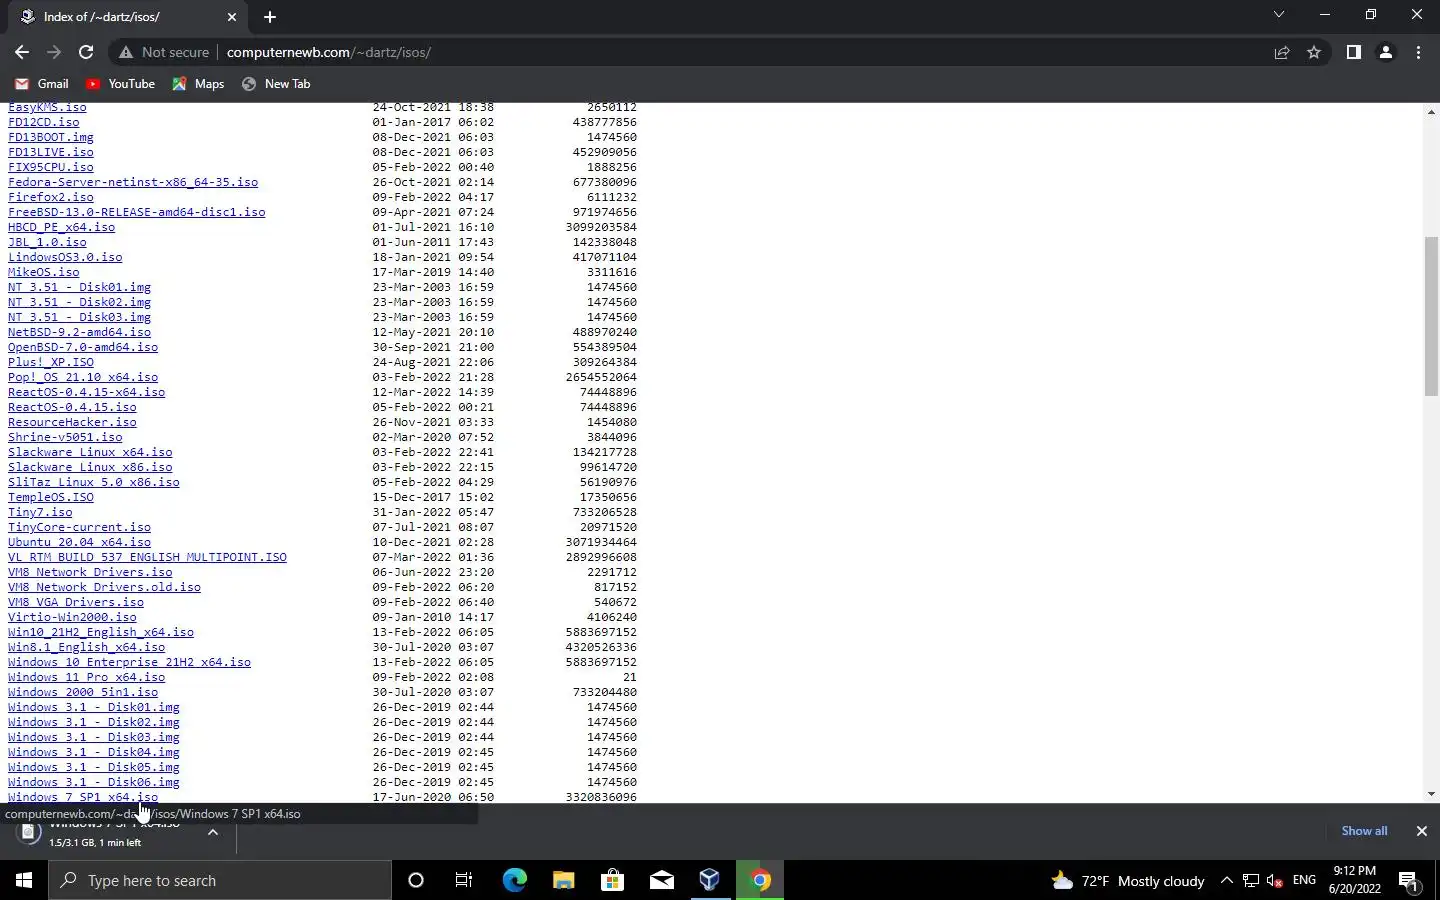Click the scrollbar down arrow
Viewport: 1440px width, 900px height.
[1431, 794]
